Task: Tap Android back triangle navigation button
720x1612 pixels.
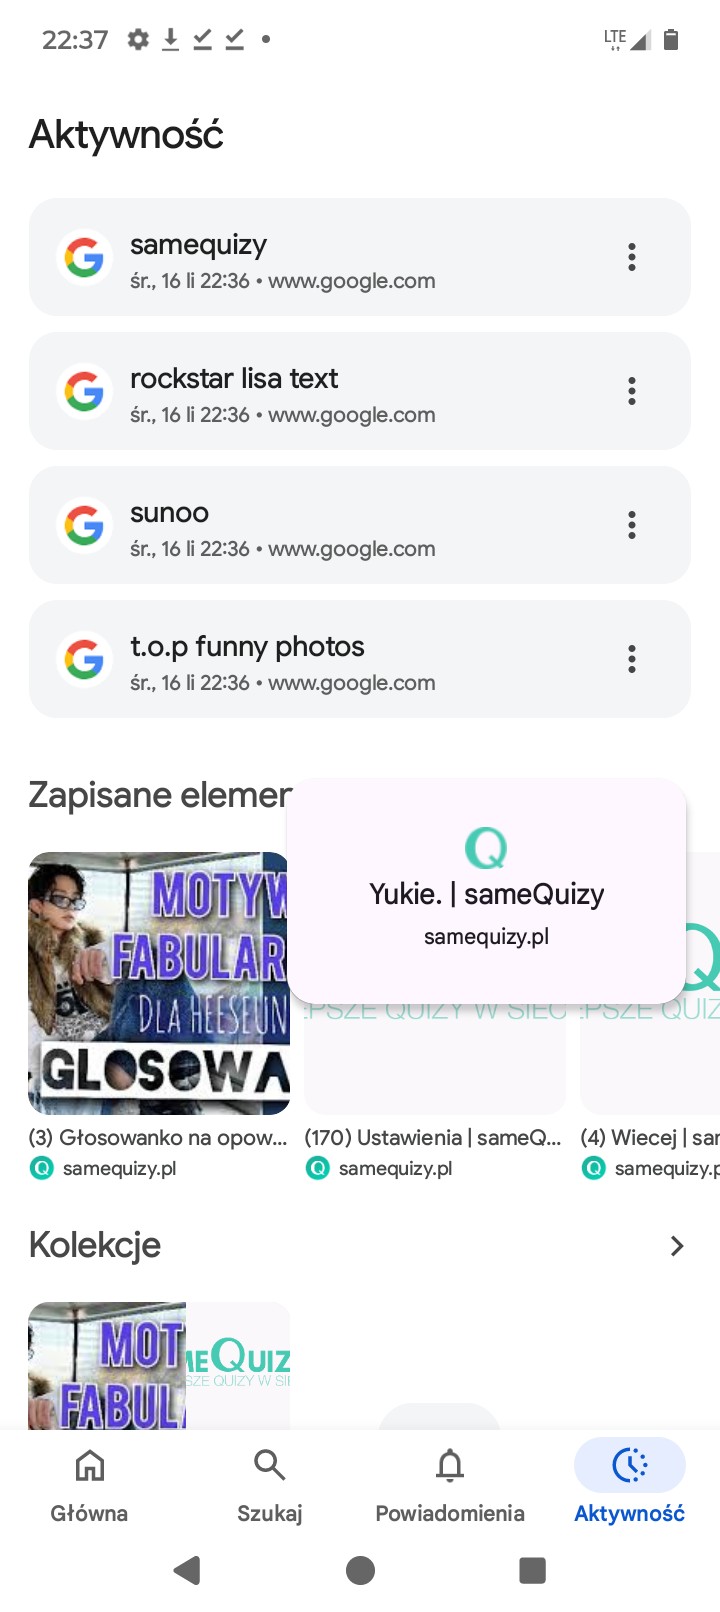Action: coord(187,1570)
